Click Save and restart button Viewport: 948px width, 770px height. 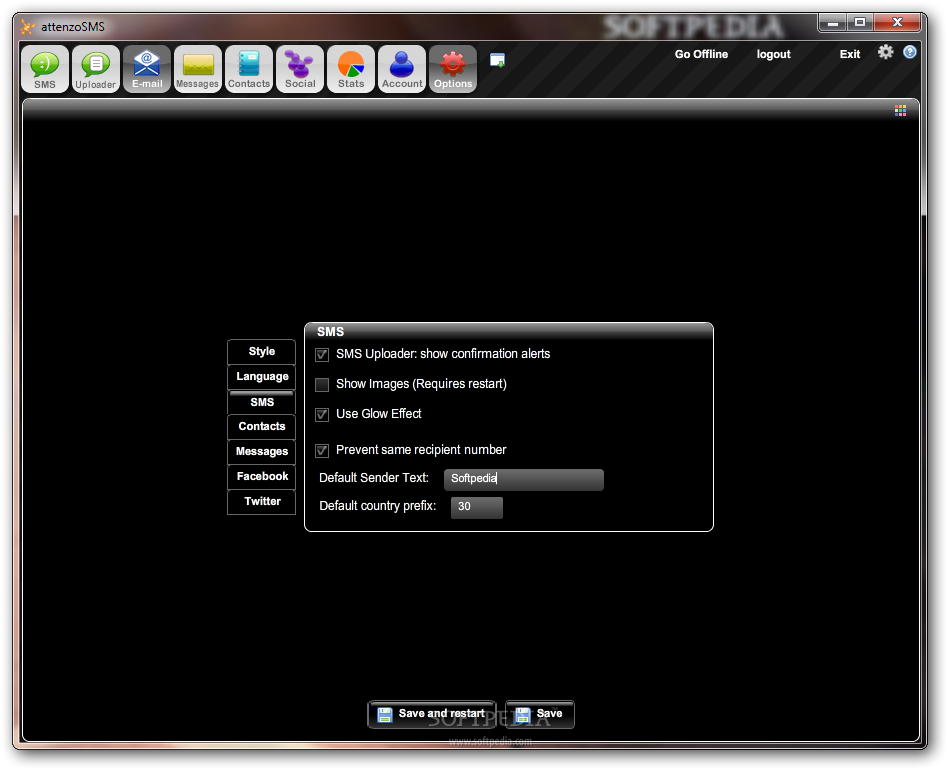tap(432, 714)
